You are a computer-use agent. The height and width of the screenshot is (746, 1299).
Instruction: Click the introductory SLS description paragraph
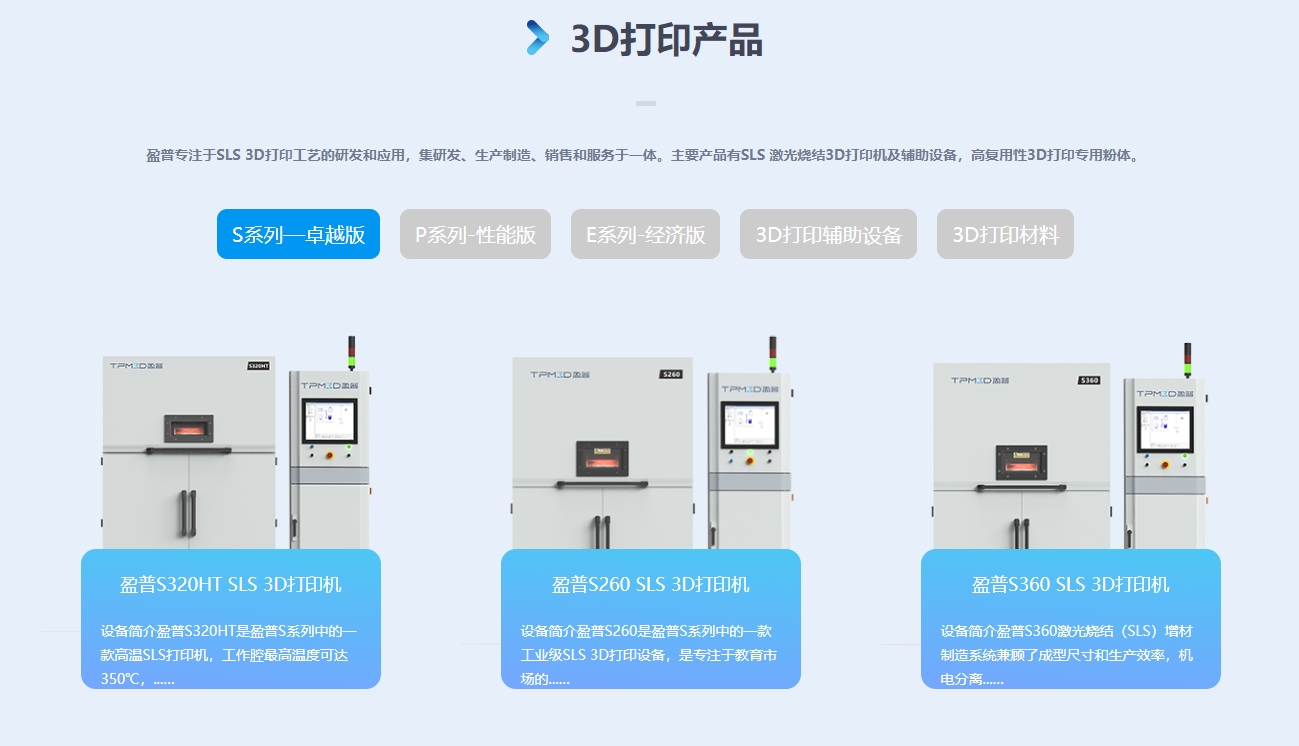(x=649, y=155)
